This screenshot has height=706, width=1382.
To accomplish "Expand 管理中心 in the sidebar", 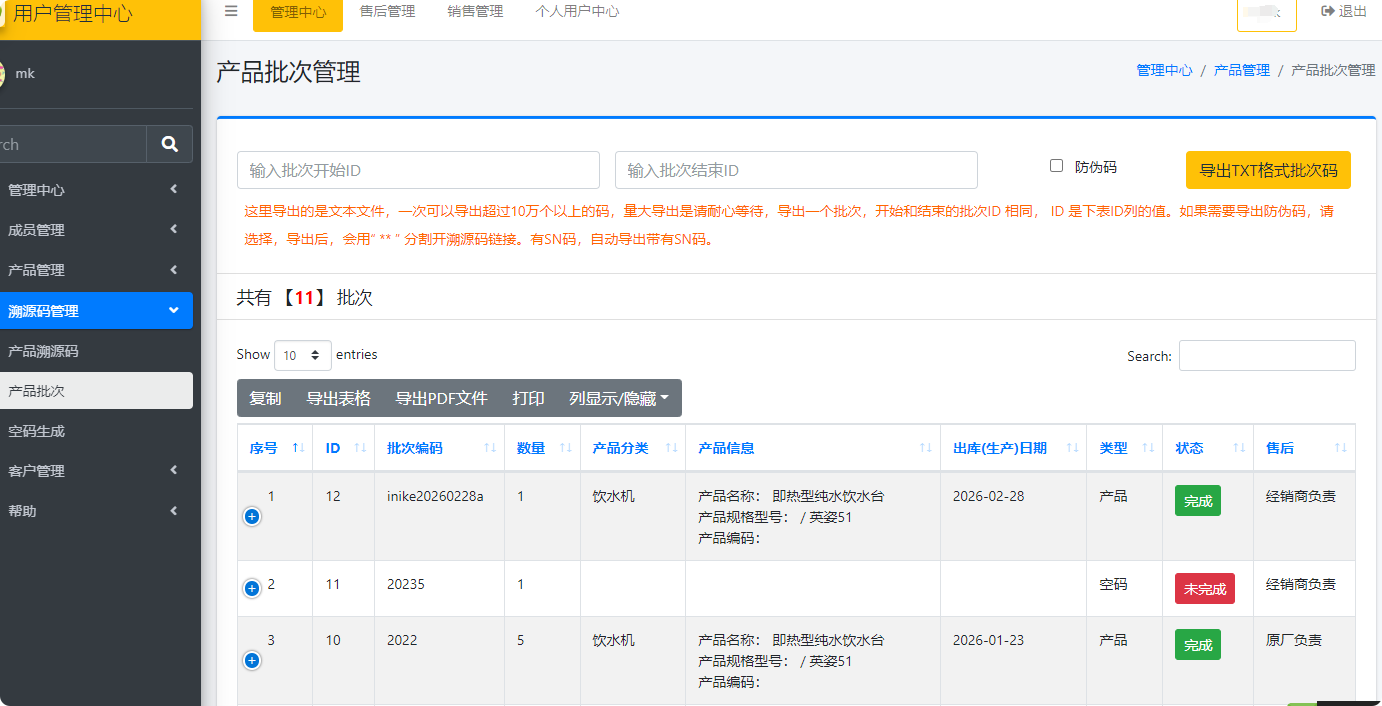I will [x=96, y=190].
